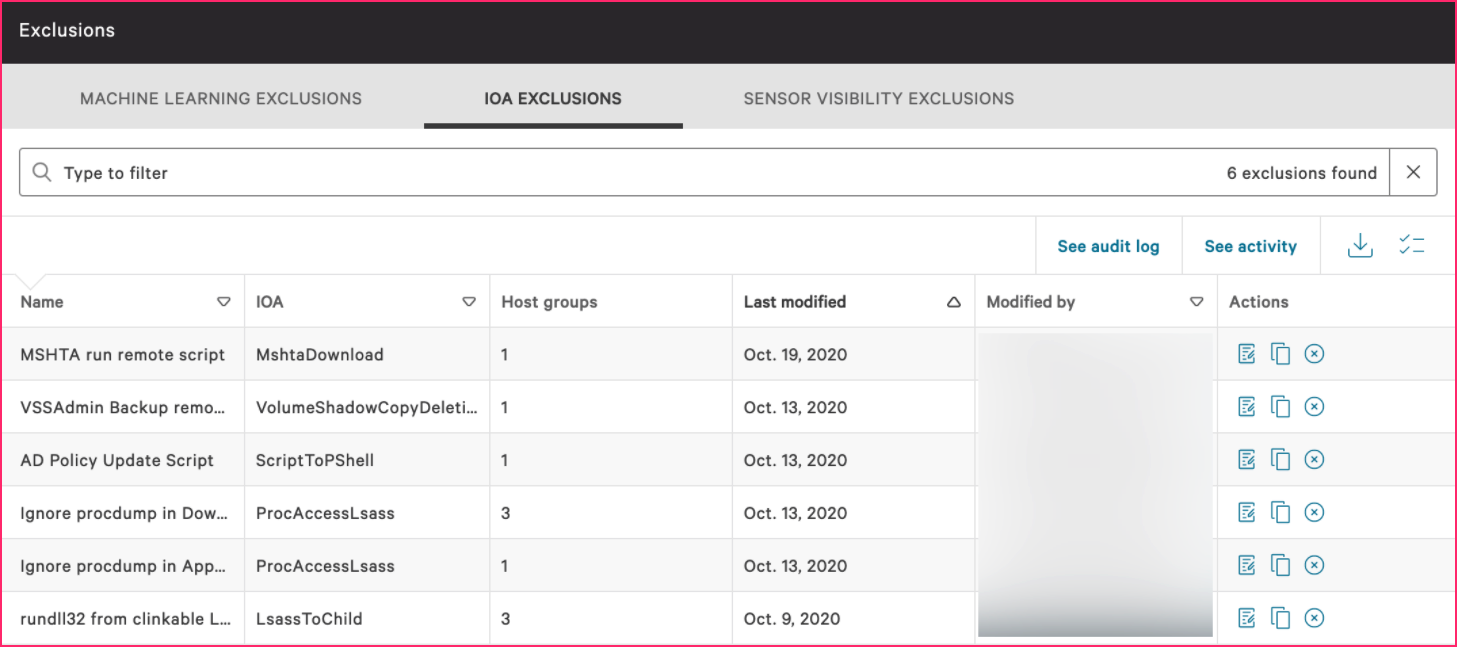Select the Ignore procudump in App... name cell
1457x647 pixels.
click(123, 566)
